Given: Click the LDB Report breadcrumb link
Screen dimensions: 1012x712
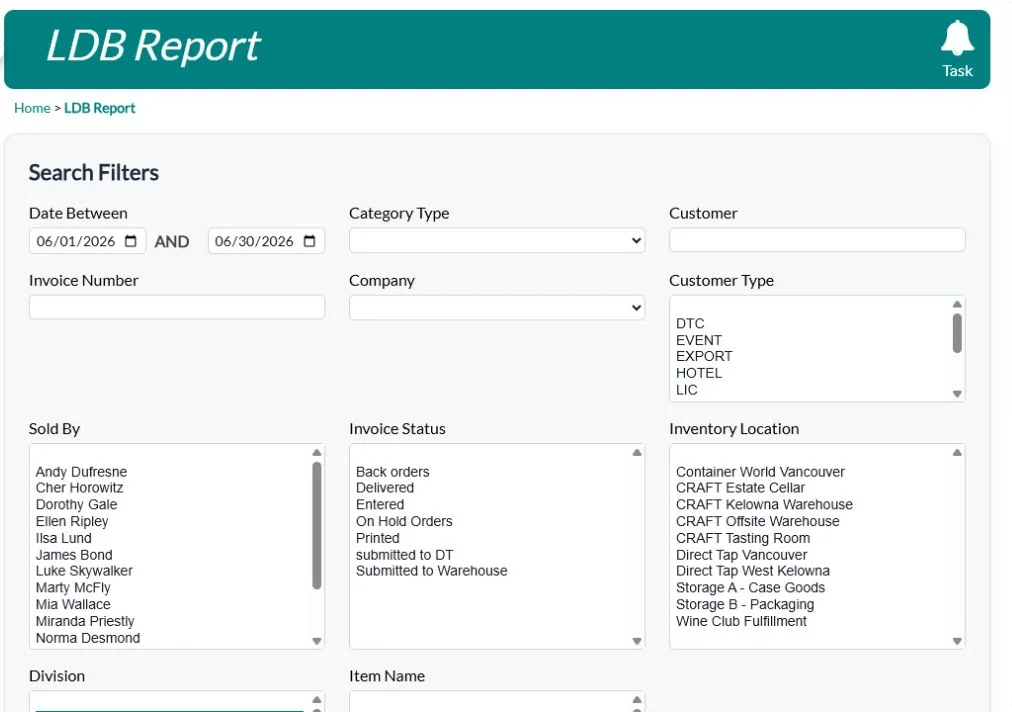Looking at the screenshot, I should (x=99, y=108).
